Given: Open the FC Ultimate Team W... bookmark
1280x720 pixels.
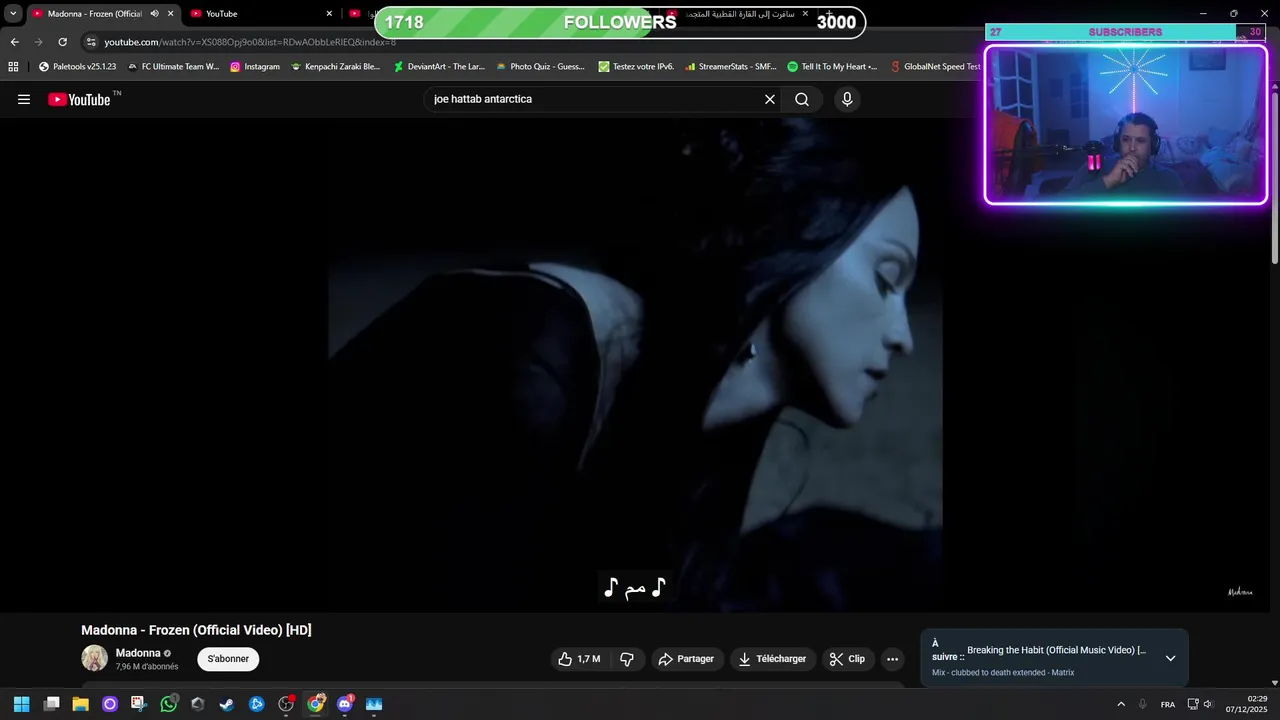Looking at the screenshot, I should [x=173, y=67].
